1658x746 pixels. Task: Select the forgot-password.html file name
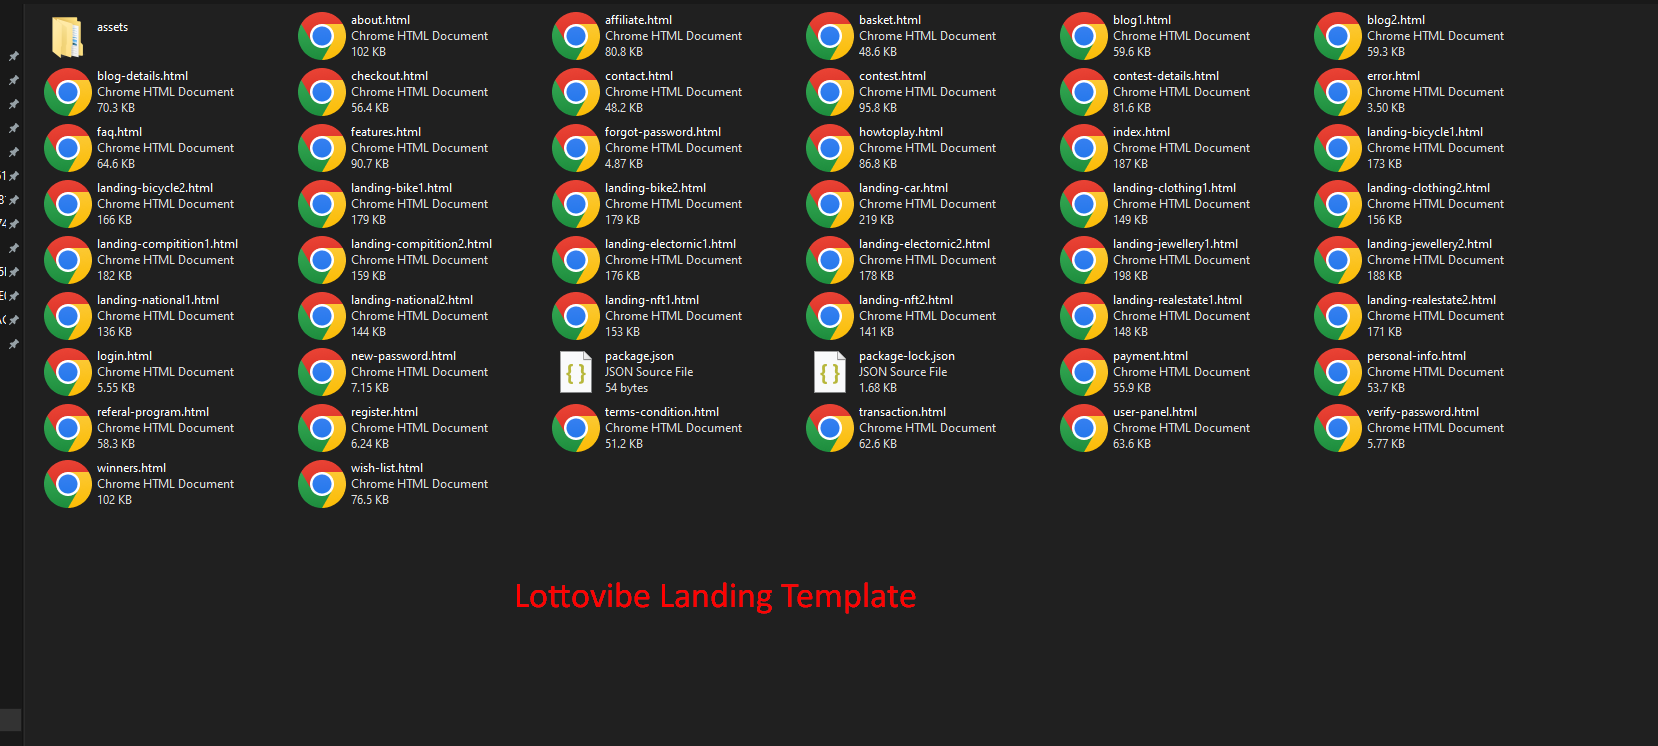[x=663, y=132]
